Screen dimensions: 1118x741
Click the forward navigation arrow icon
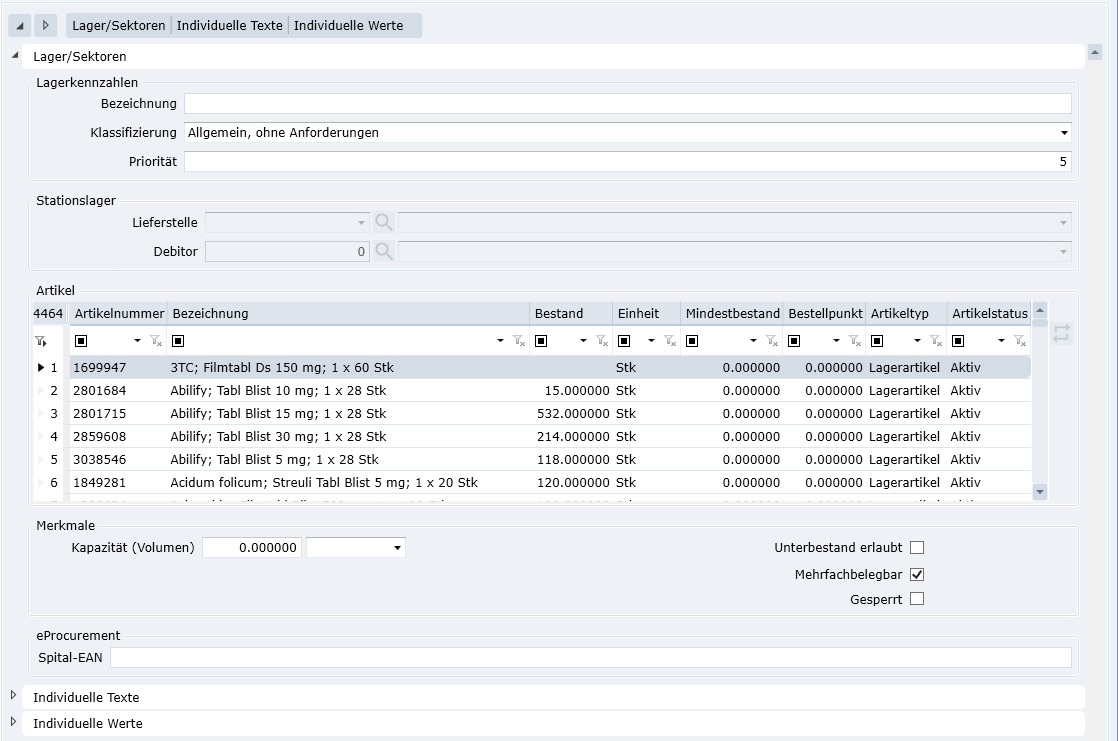click(46, 25)
